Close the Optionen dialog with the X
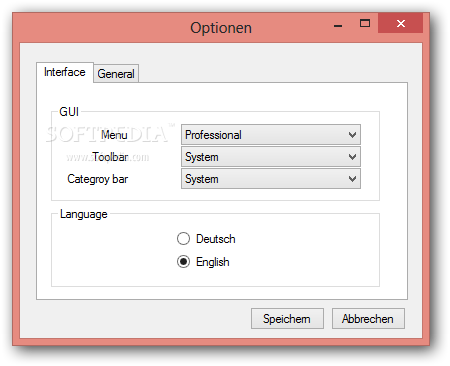The image size is (450, 366). tap(401, 23)
